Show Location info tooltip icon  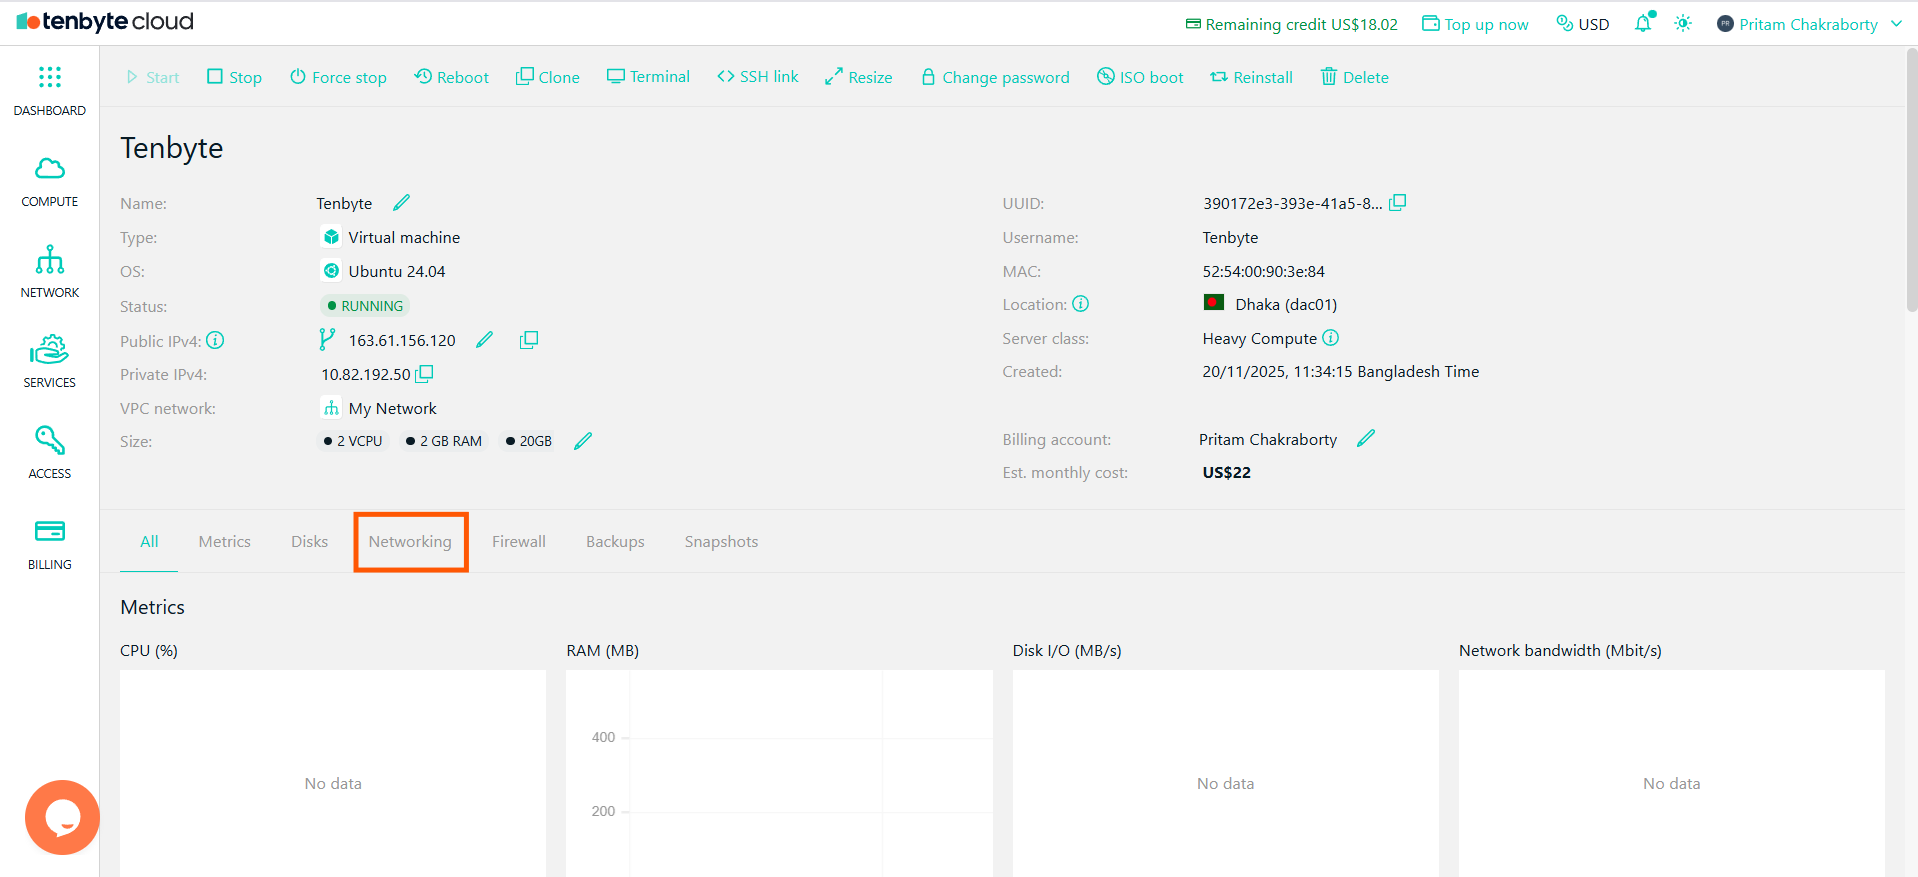click(x=1081, y=304)
